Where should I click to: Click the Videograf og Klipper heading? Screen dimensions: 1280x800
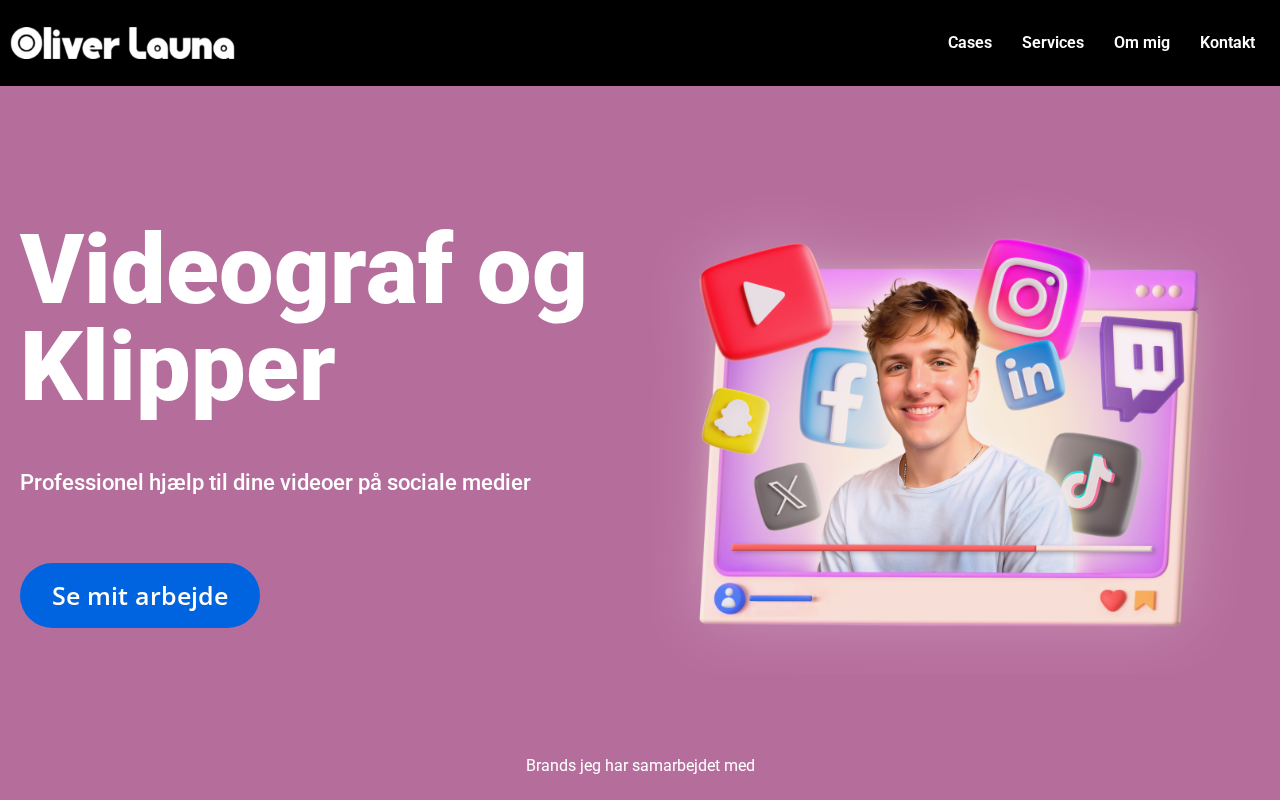(x=304, y=317)
